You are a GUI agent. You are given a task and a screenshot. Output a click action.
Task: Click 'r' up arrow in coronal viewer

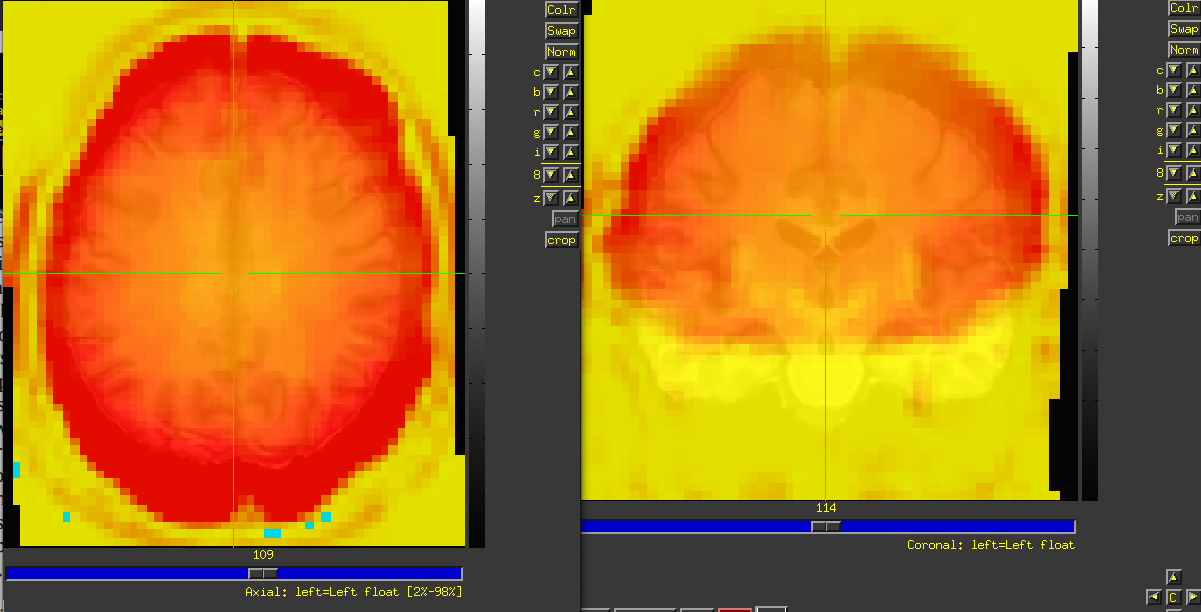click(x=1193, y=110)
